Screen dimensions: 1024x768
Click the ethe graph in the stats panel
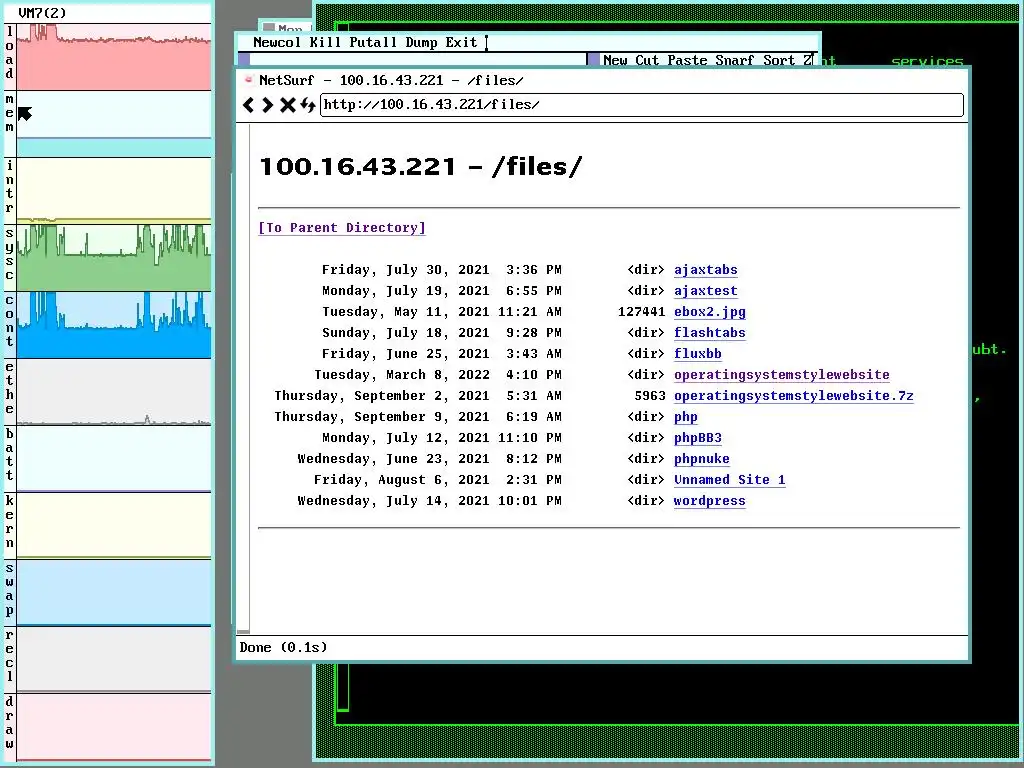[114, 392]
